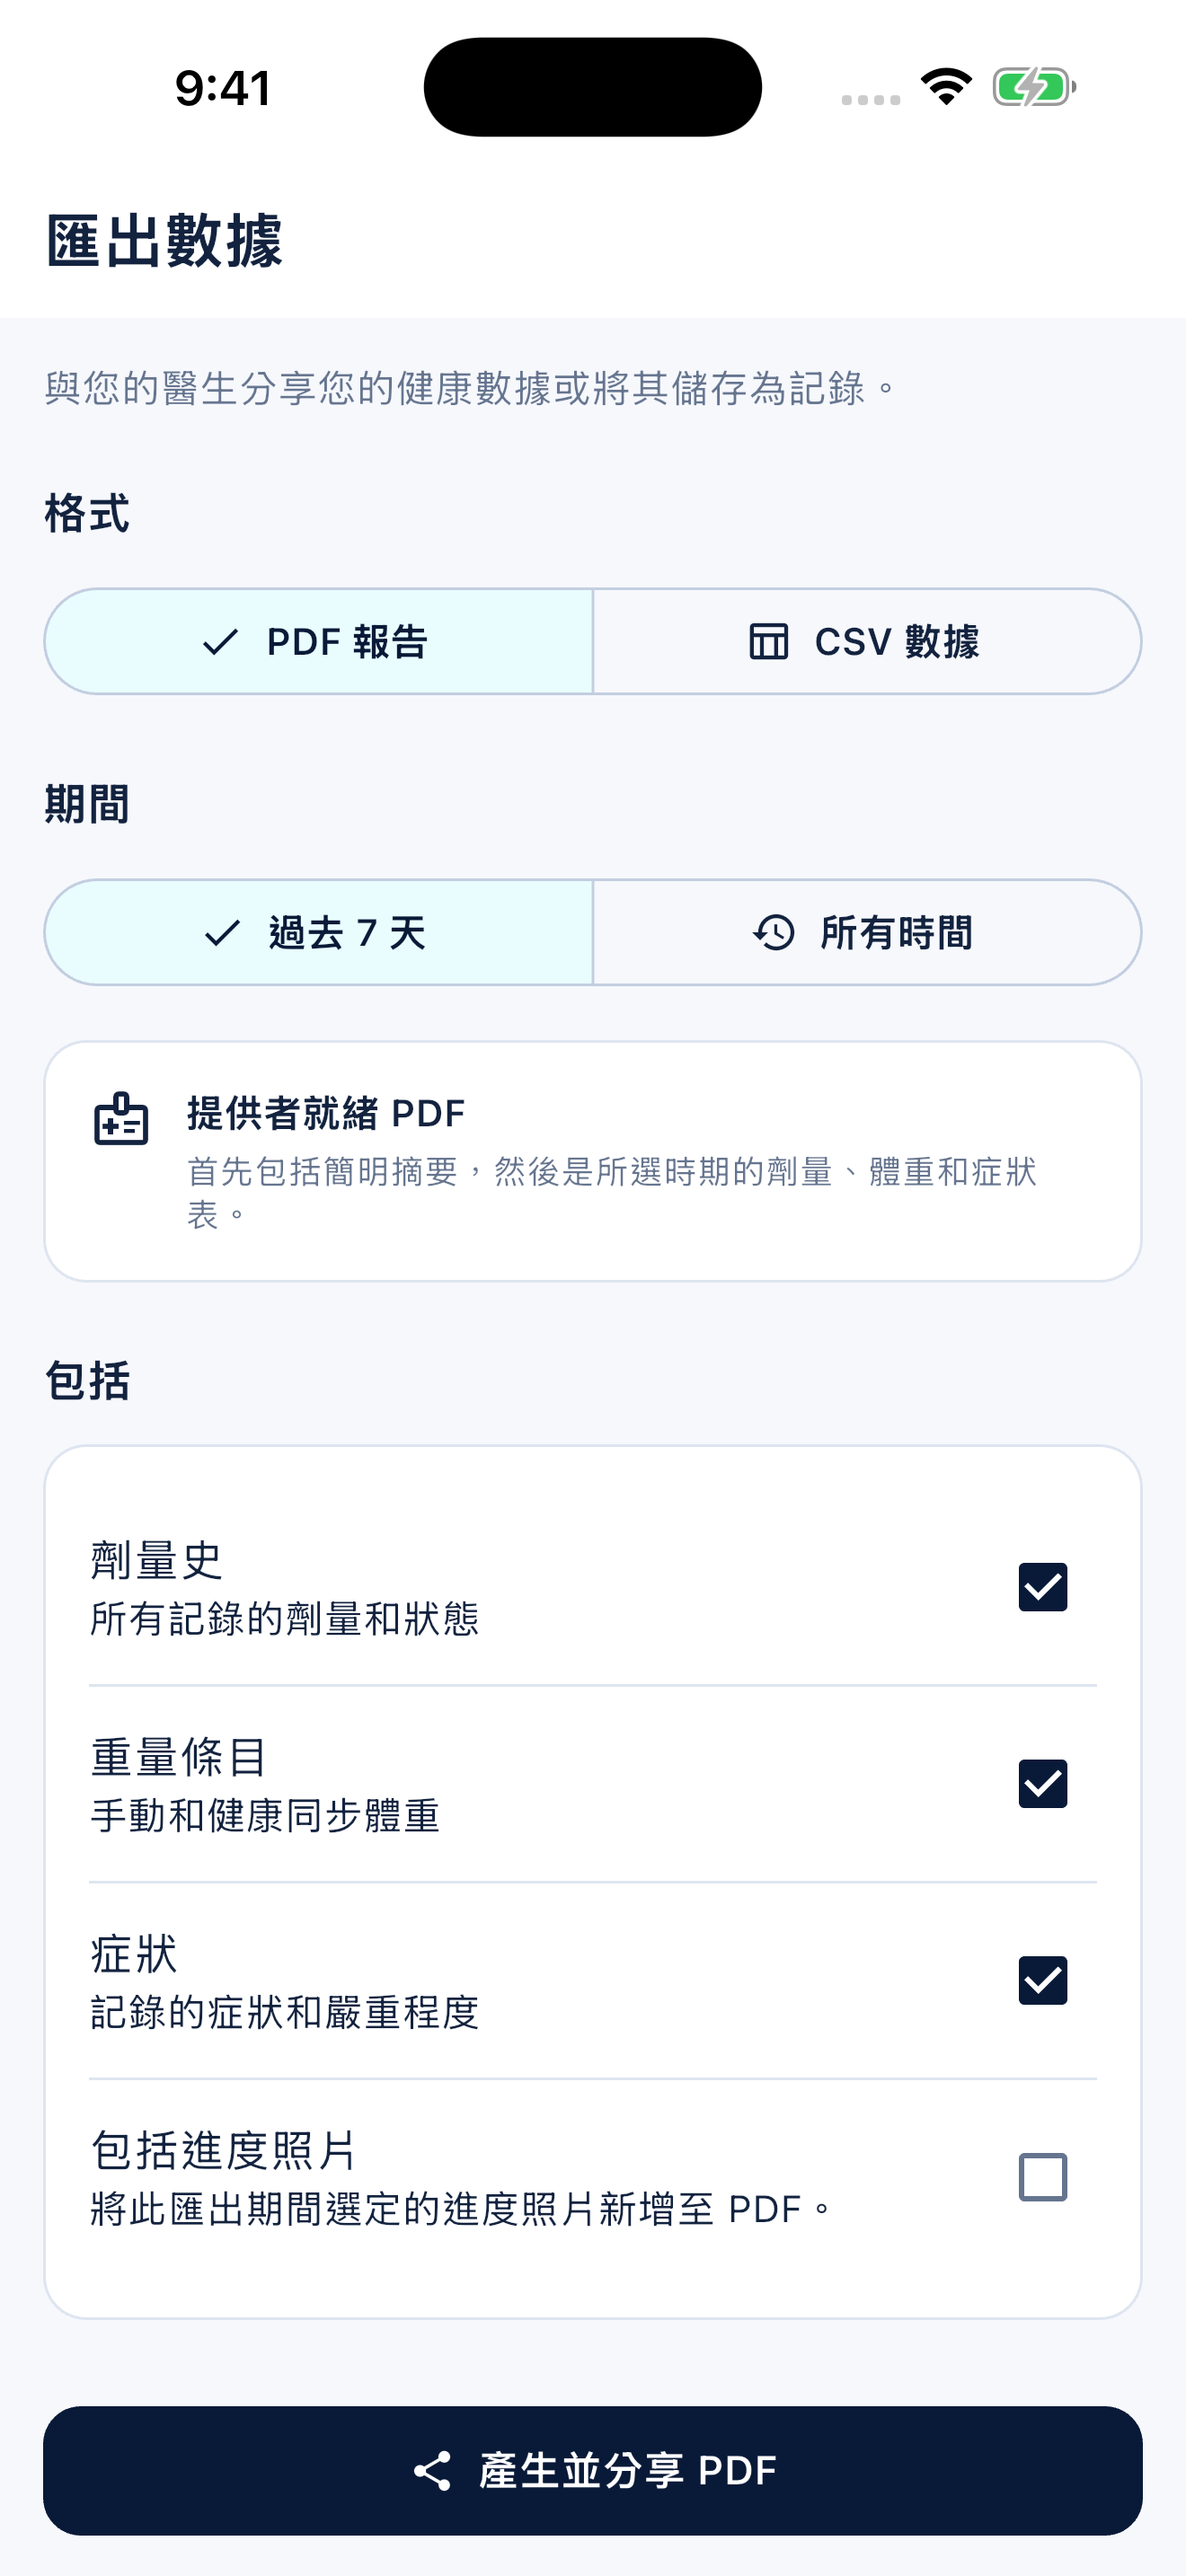Choose the 過去 7 天 period option
1186x2576 pixels.
click(x=318, y=933)
